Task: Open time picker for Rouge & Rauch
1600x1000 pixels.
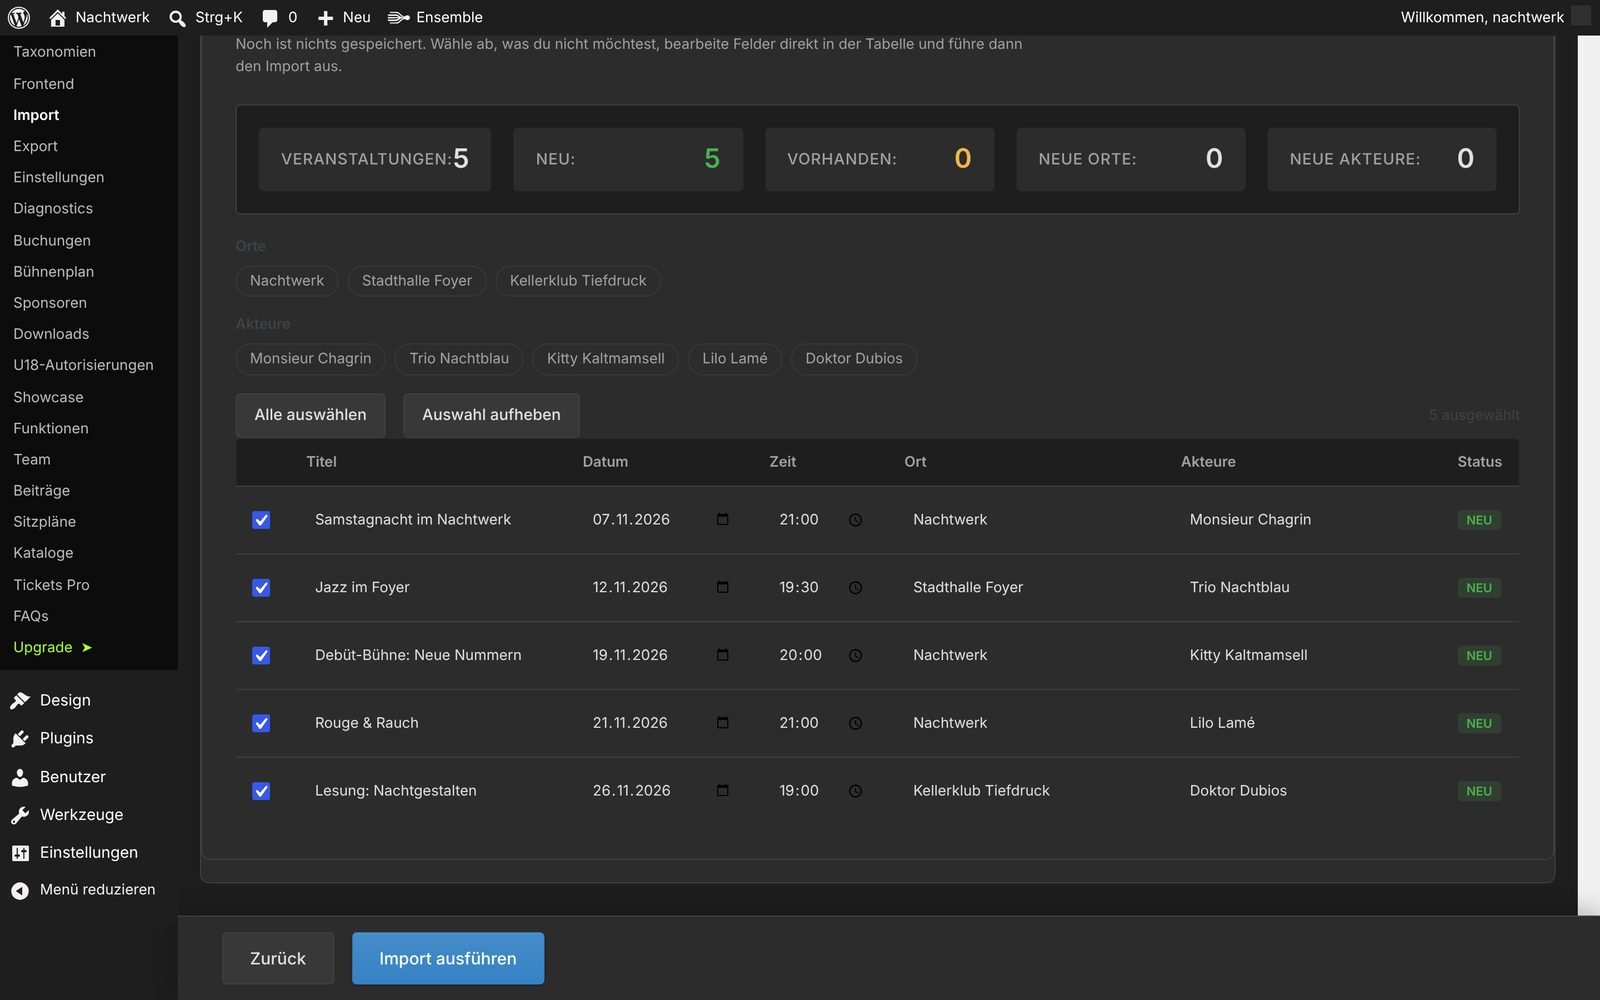Action: [855, 723]
